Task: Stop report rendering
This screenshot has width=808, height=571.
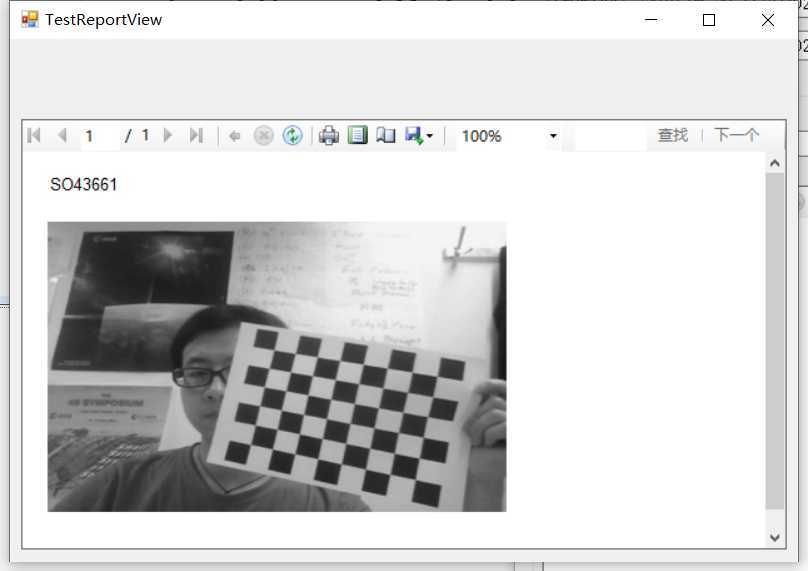Action: coord(264,136)
